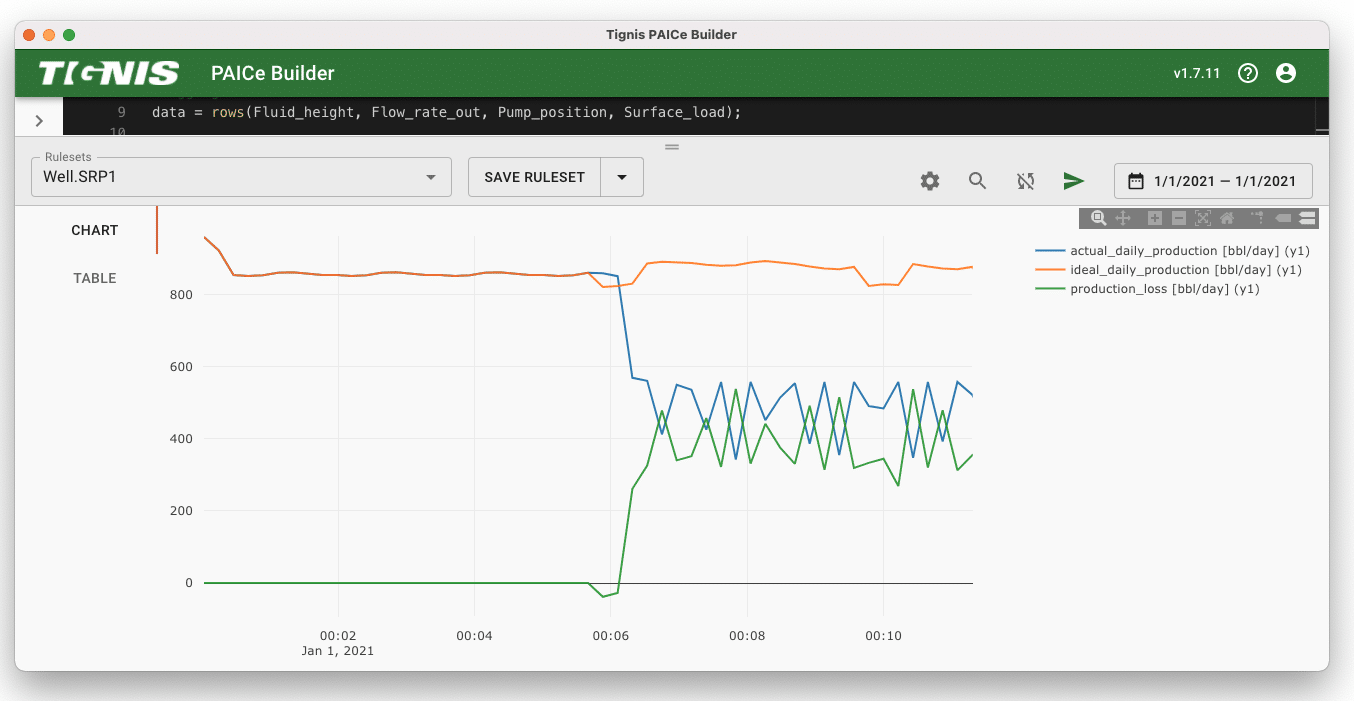Toggle spike lines on the chart
Screen dimensions: 1354x701
click(1257, 218)
